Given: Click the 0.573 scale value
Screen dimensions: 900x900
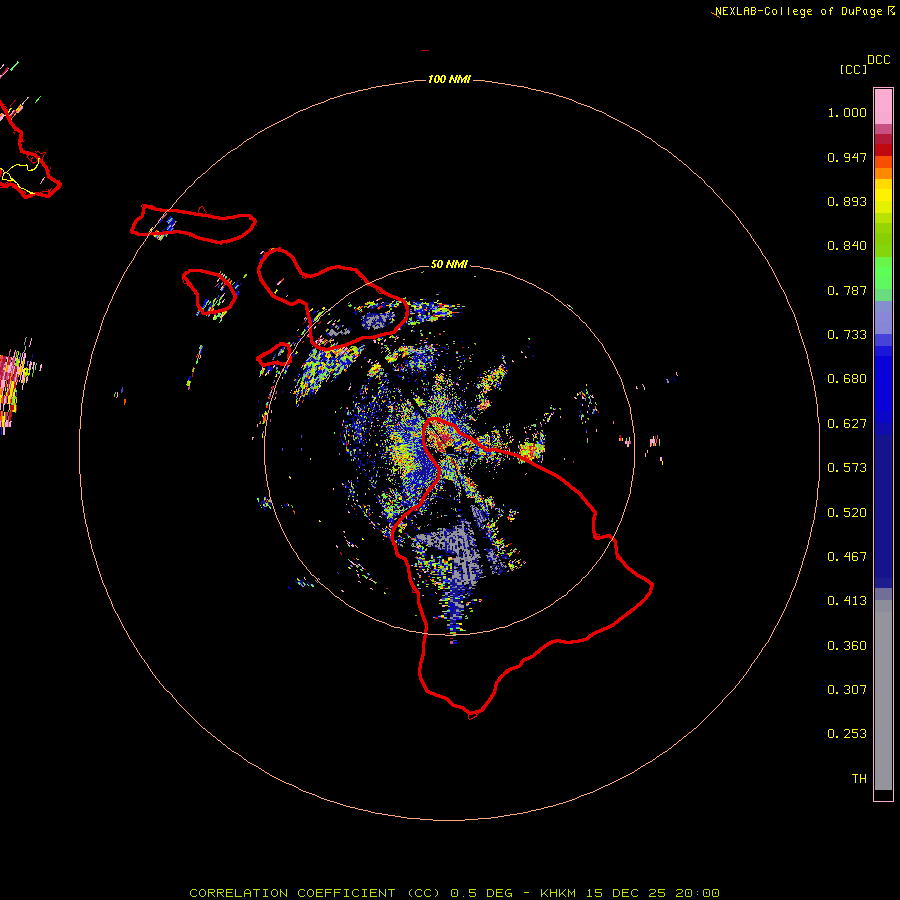Looking at the screenshot, I should (x=847, y=468).
